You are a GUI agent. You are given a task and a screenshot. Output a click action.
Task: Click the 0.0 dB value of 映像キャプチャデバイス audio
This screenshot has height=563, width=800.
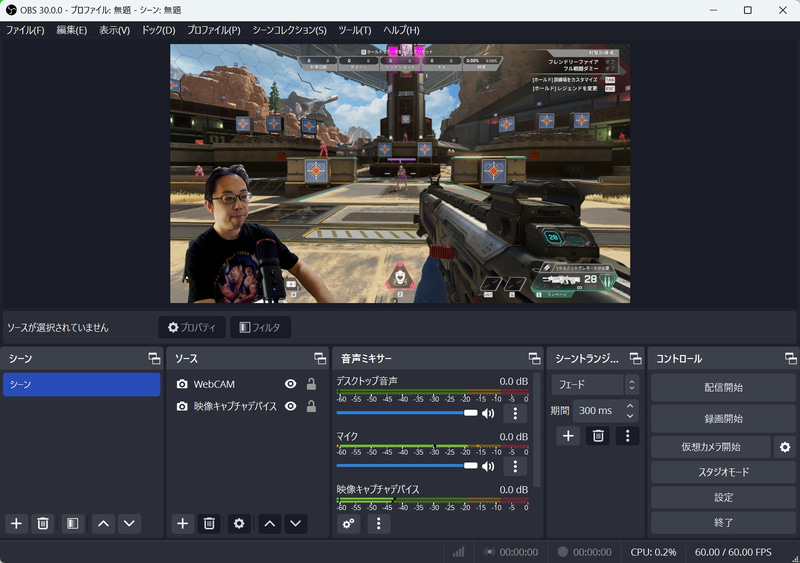pyautogui.click(x=513, y=489)
